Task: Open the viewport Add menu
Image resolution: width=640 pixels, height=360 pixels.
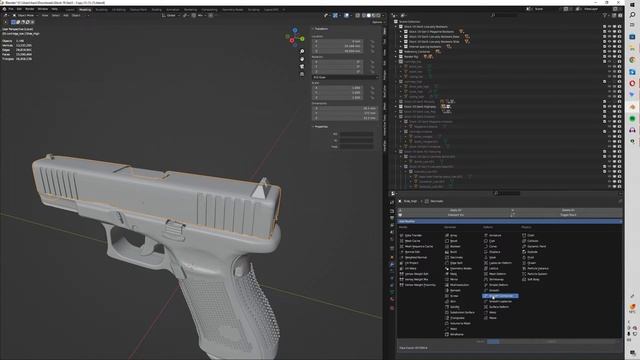Action: 66,16
